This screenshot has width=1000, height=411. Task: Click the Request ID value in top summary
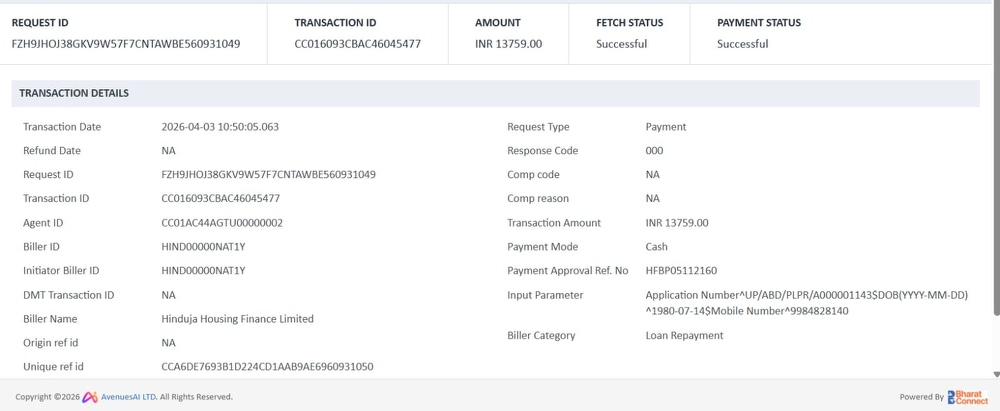tap(126, 44)
